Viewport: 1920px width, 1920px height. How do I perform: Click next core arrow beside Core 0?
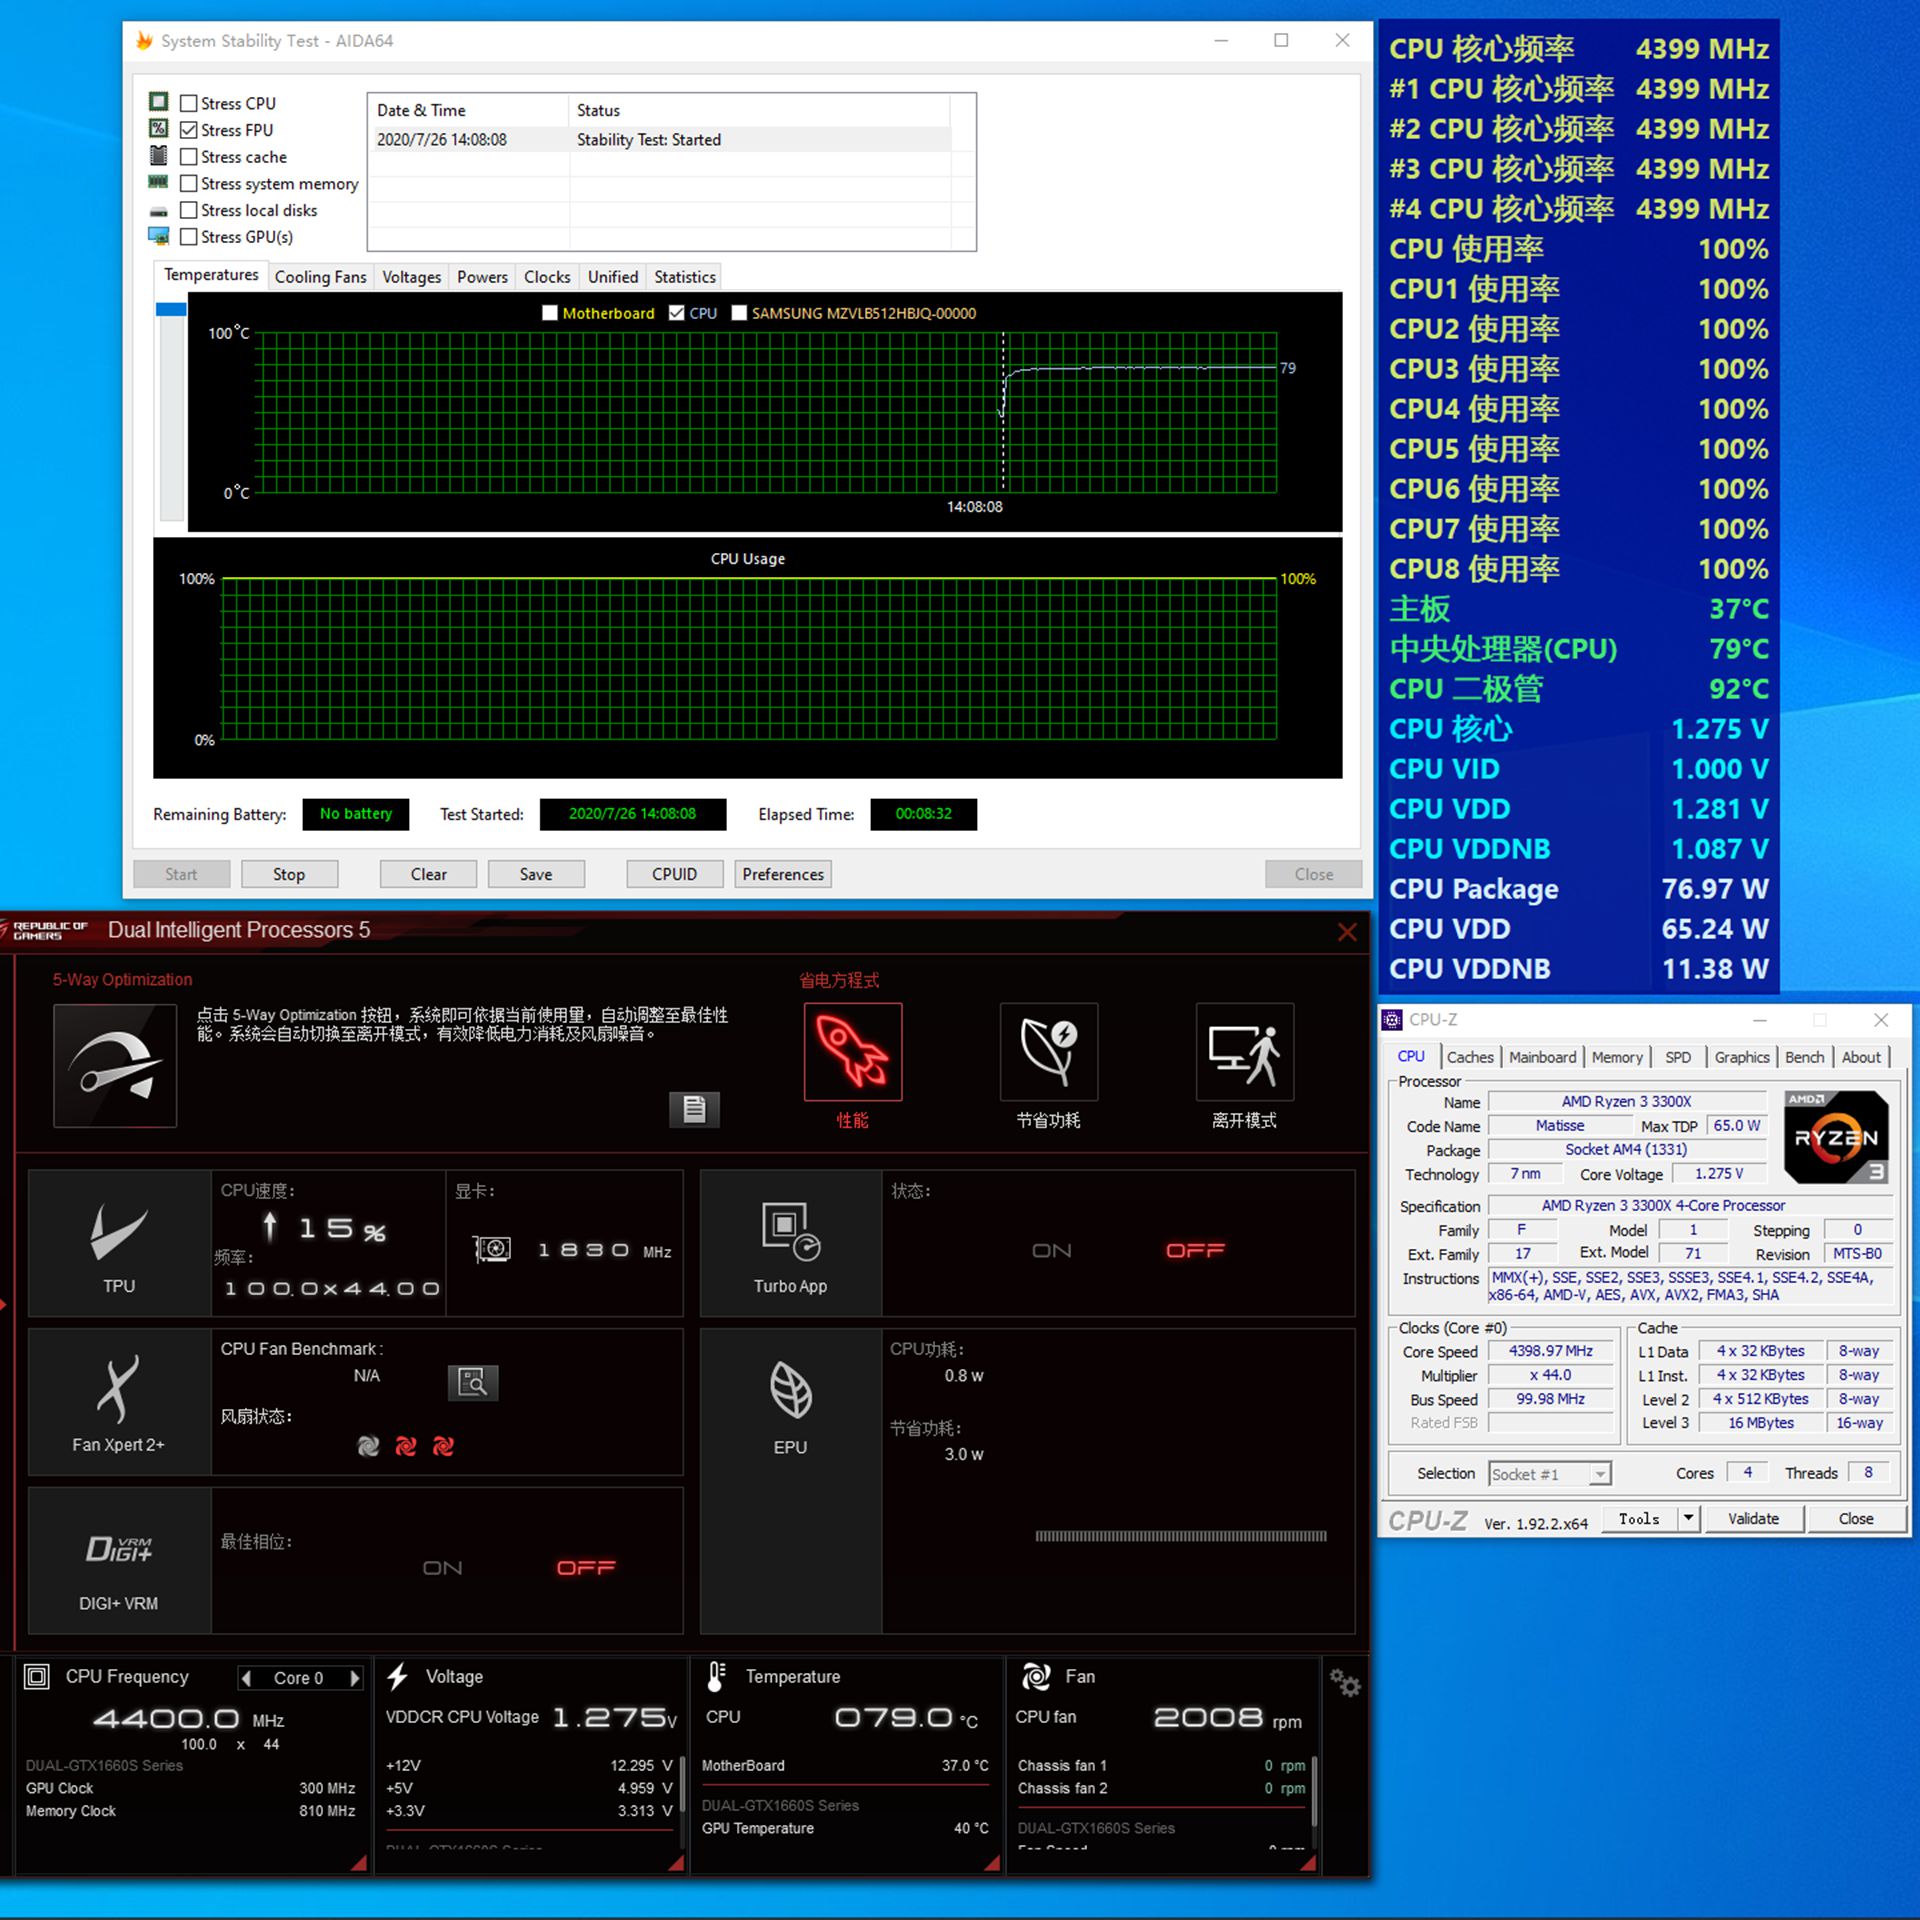coord(354,1678)
